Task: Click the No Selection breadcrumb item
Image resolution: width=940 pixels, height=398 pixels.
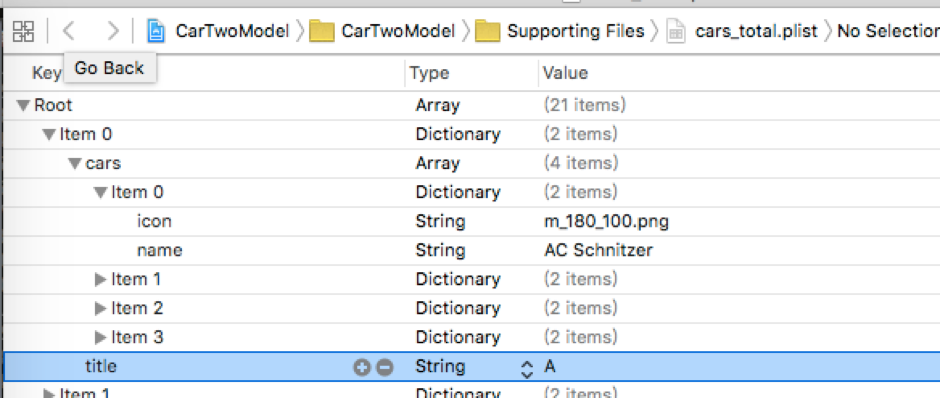Action: point(888,31)
